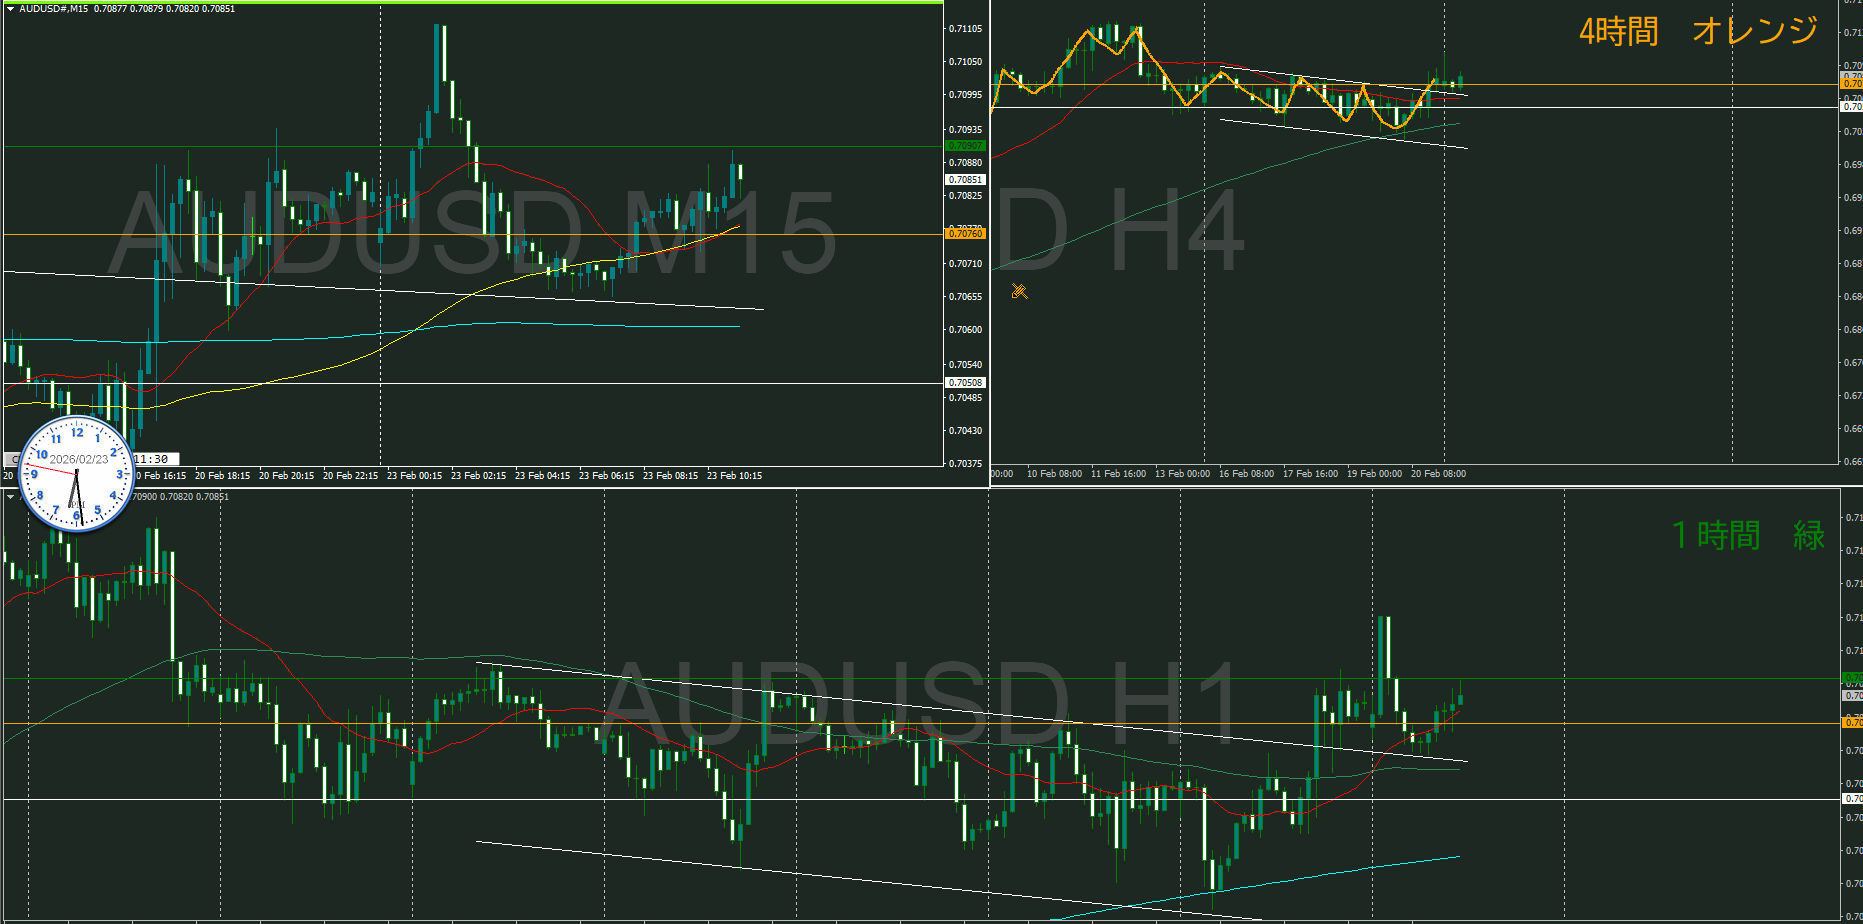This screenshot has width=1863, height=924.
Task: Click the orange 4時間 オレンジ text label
Action: pos(1698,32)
